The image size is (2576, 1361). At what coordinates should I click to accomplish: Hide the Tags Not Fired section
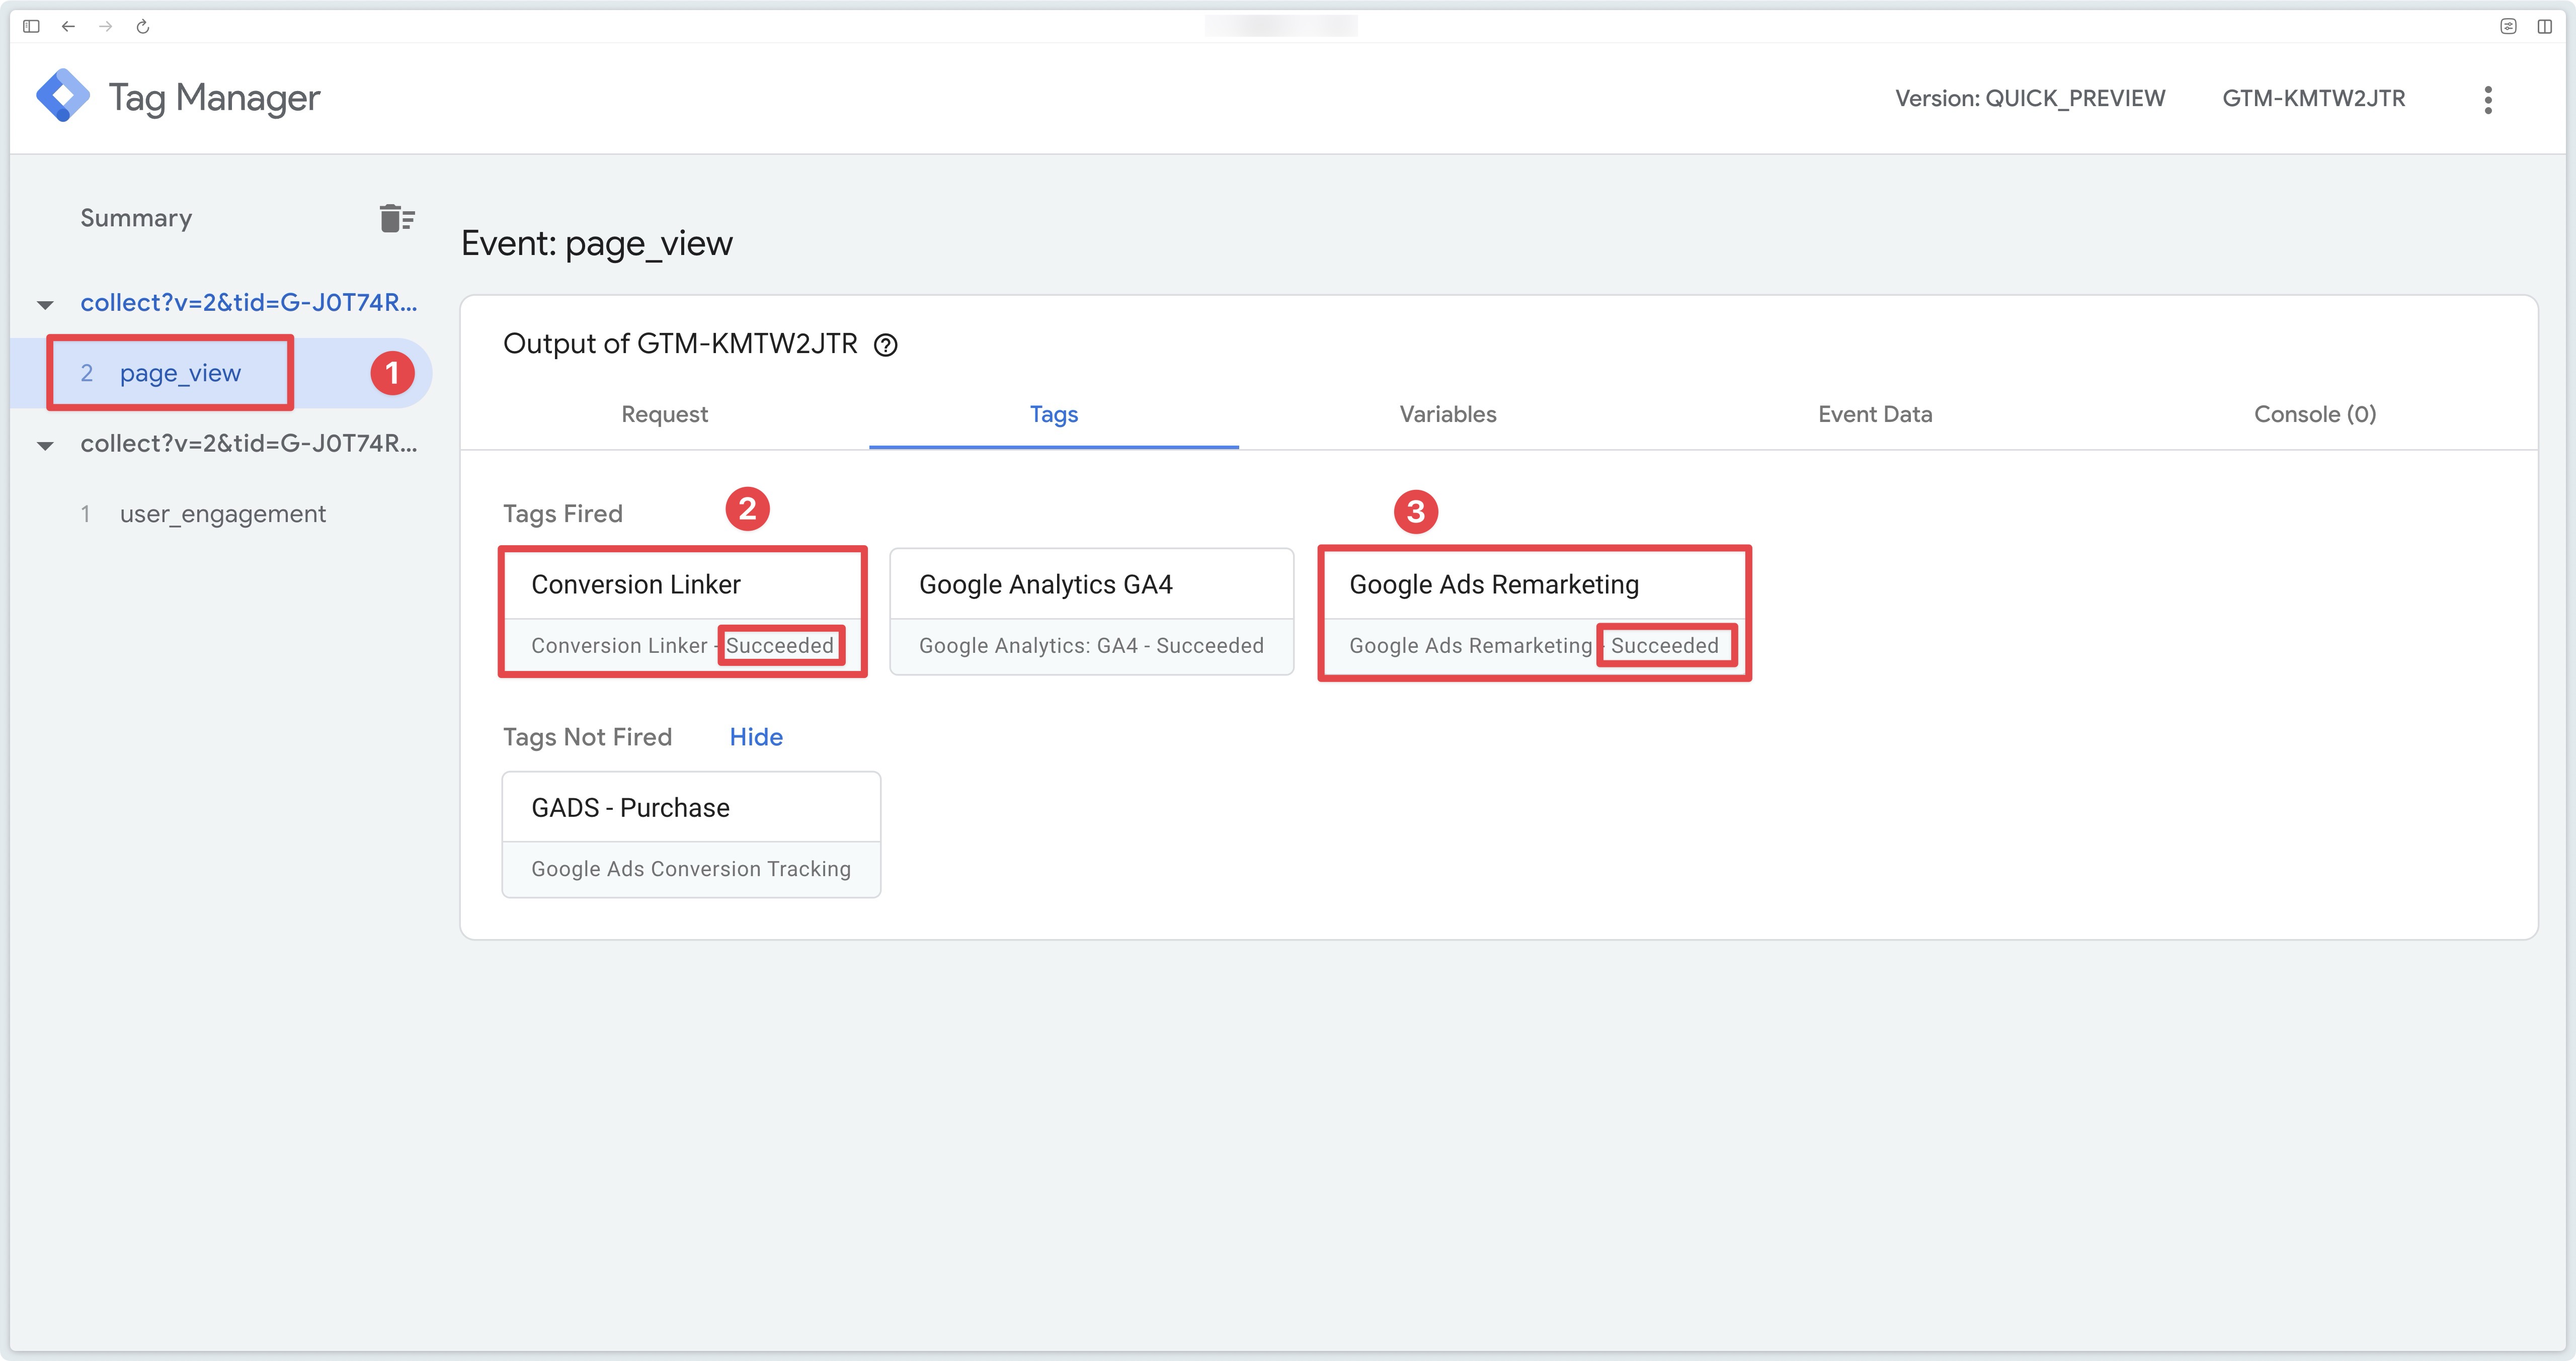[x=756, y=737]
